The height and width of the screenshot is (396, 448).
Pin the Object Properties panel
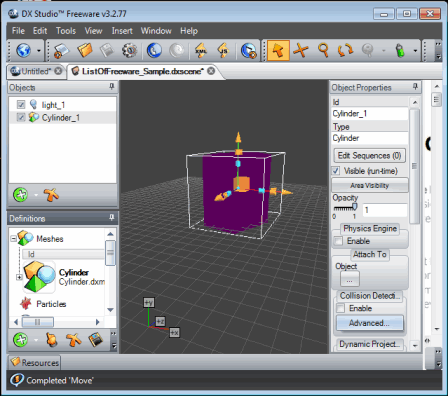pyautogui.click(x=415, y=87)
